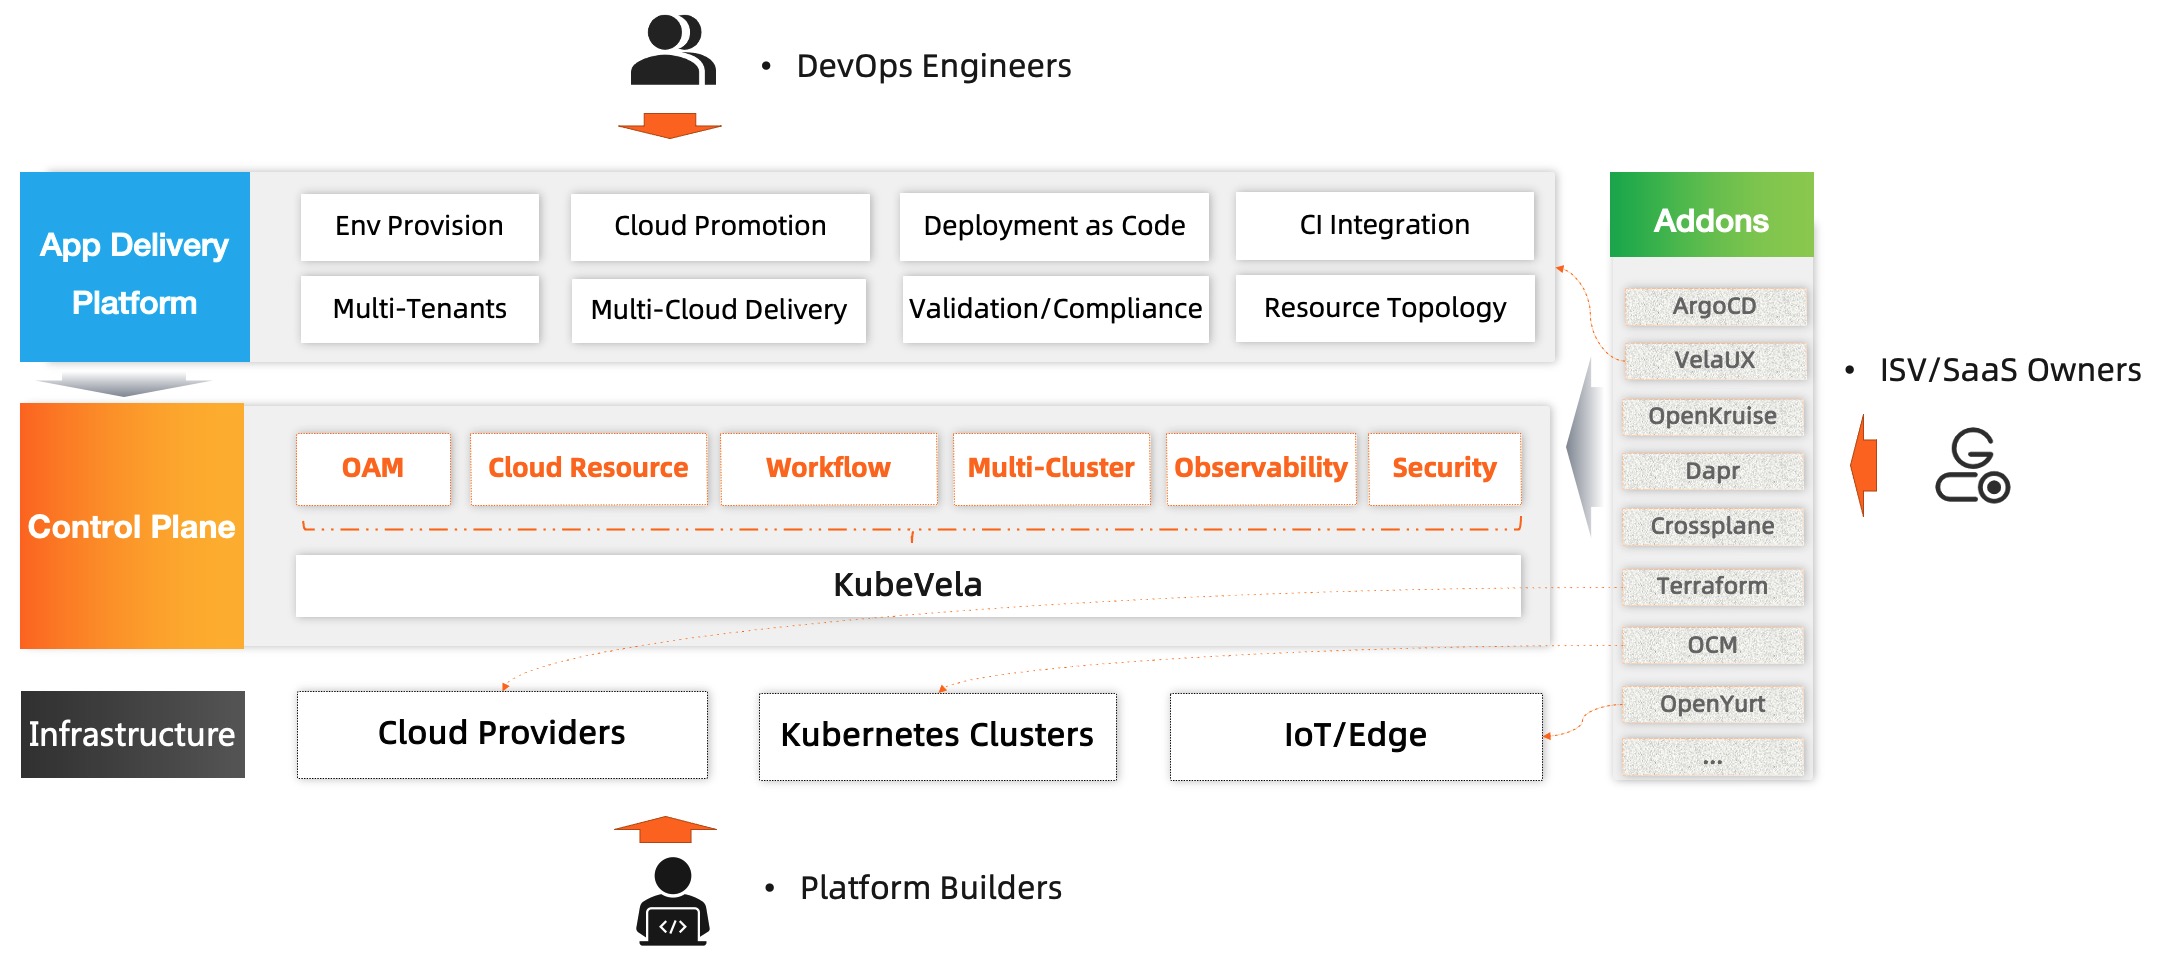Click the ISV/SaaS Owners person icon
The width and height of the screenshot is (2157, 954).
[x=1971, y=466]
